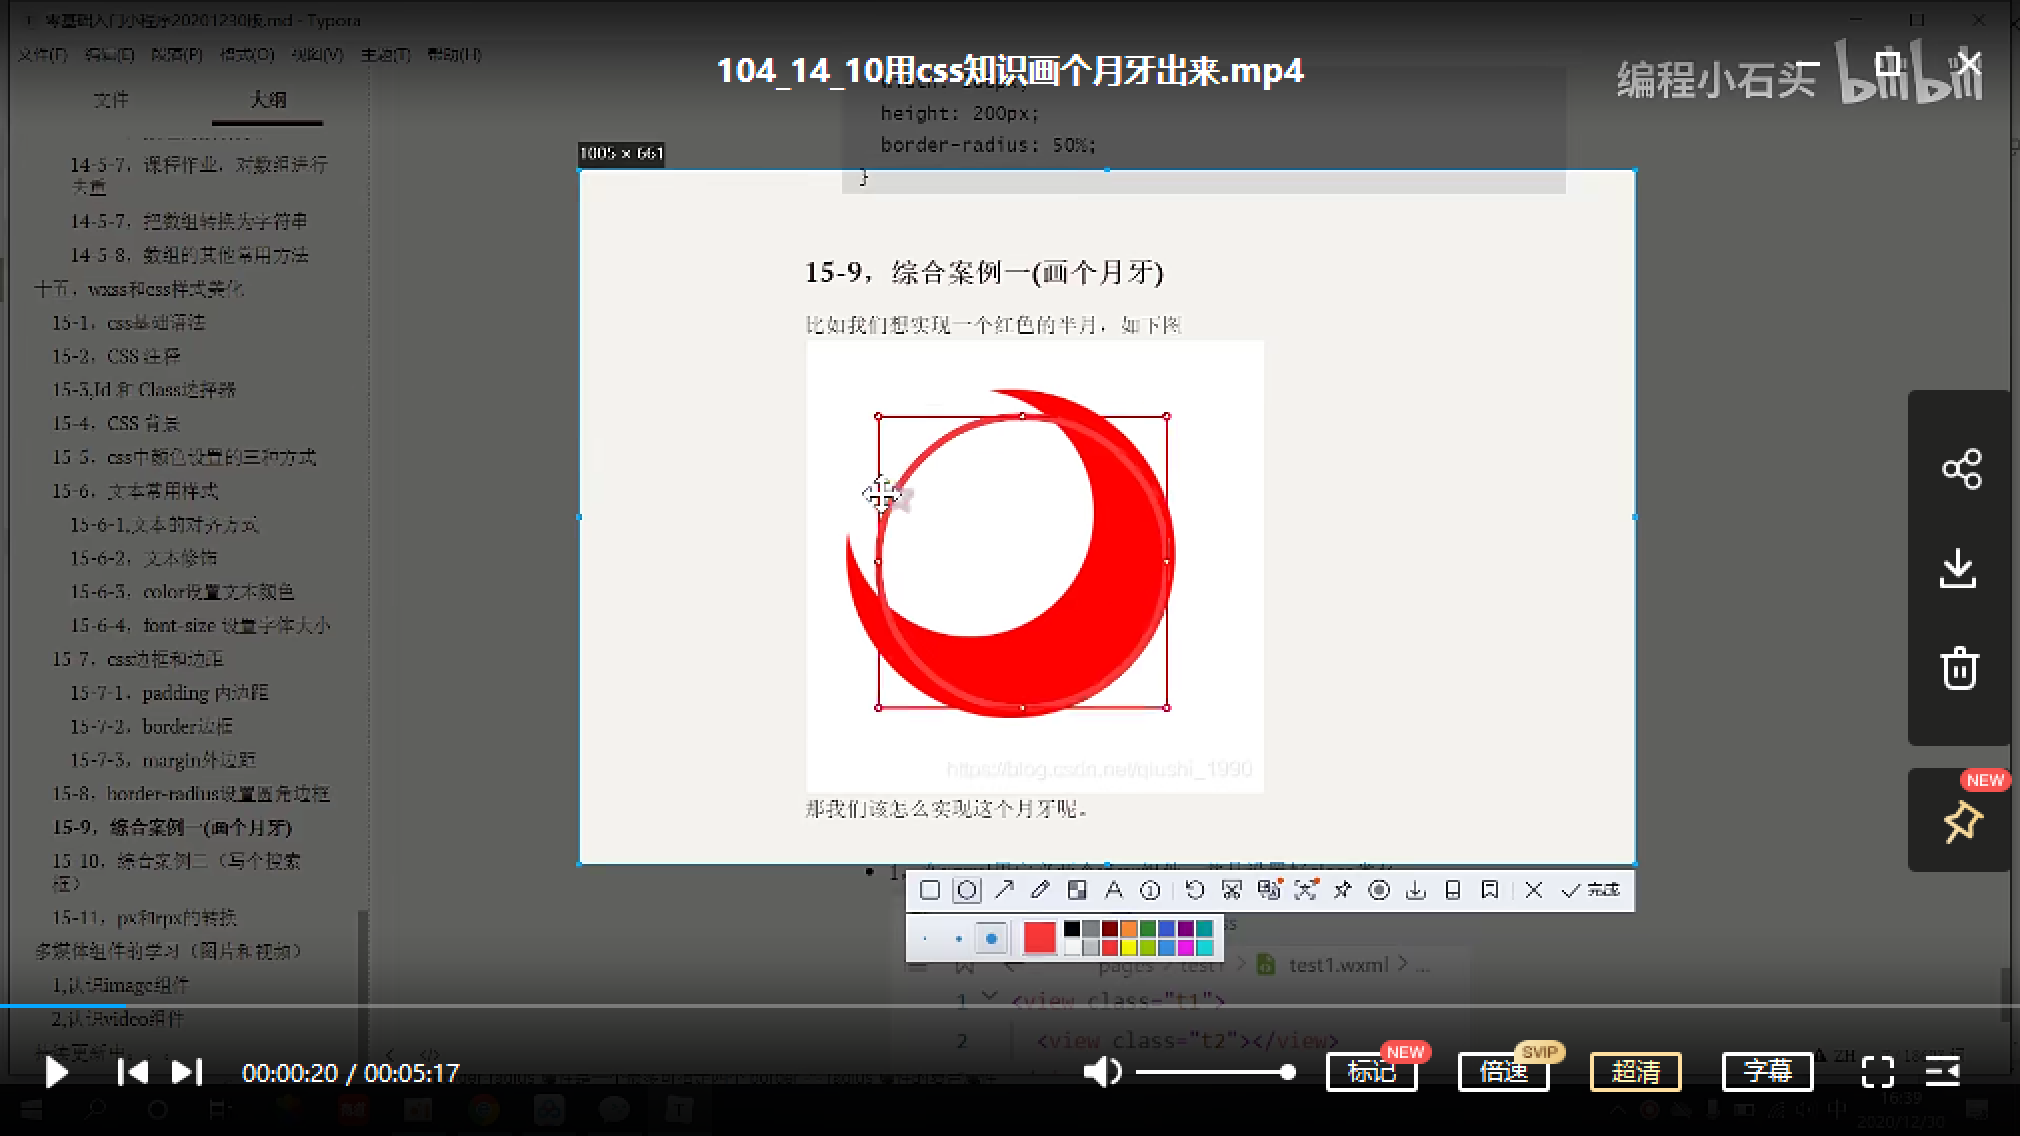Open the 文件(F) menu in Typora
Screen dimensions: 2020x1136
click(x=42, y=54)
